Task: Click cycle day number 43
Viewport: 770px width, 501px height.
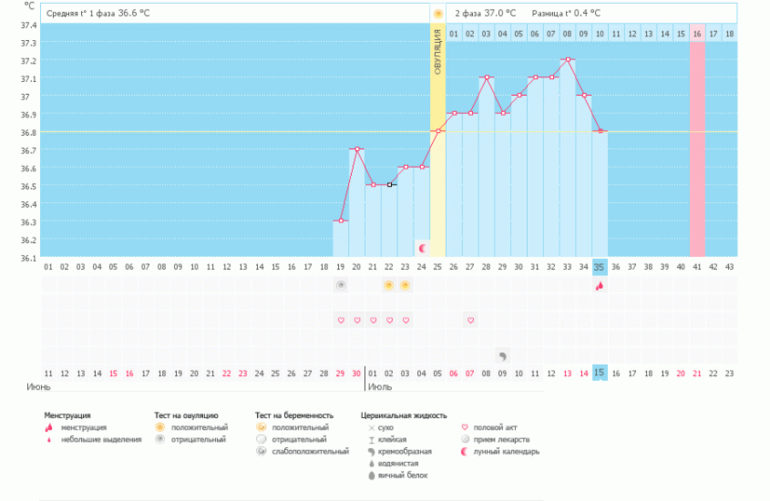Action: (x=729, y=267)
